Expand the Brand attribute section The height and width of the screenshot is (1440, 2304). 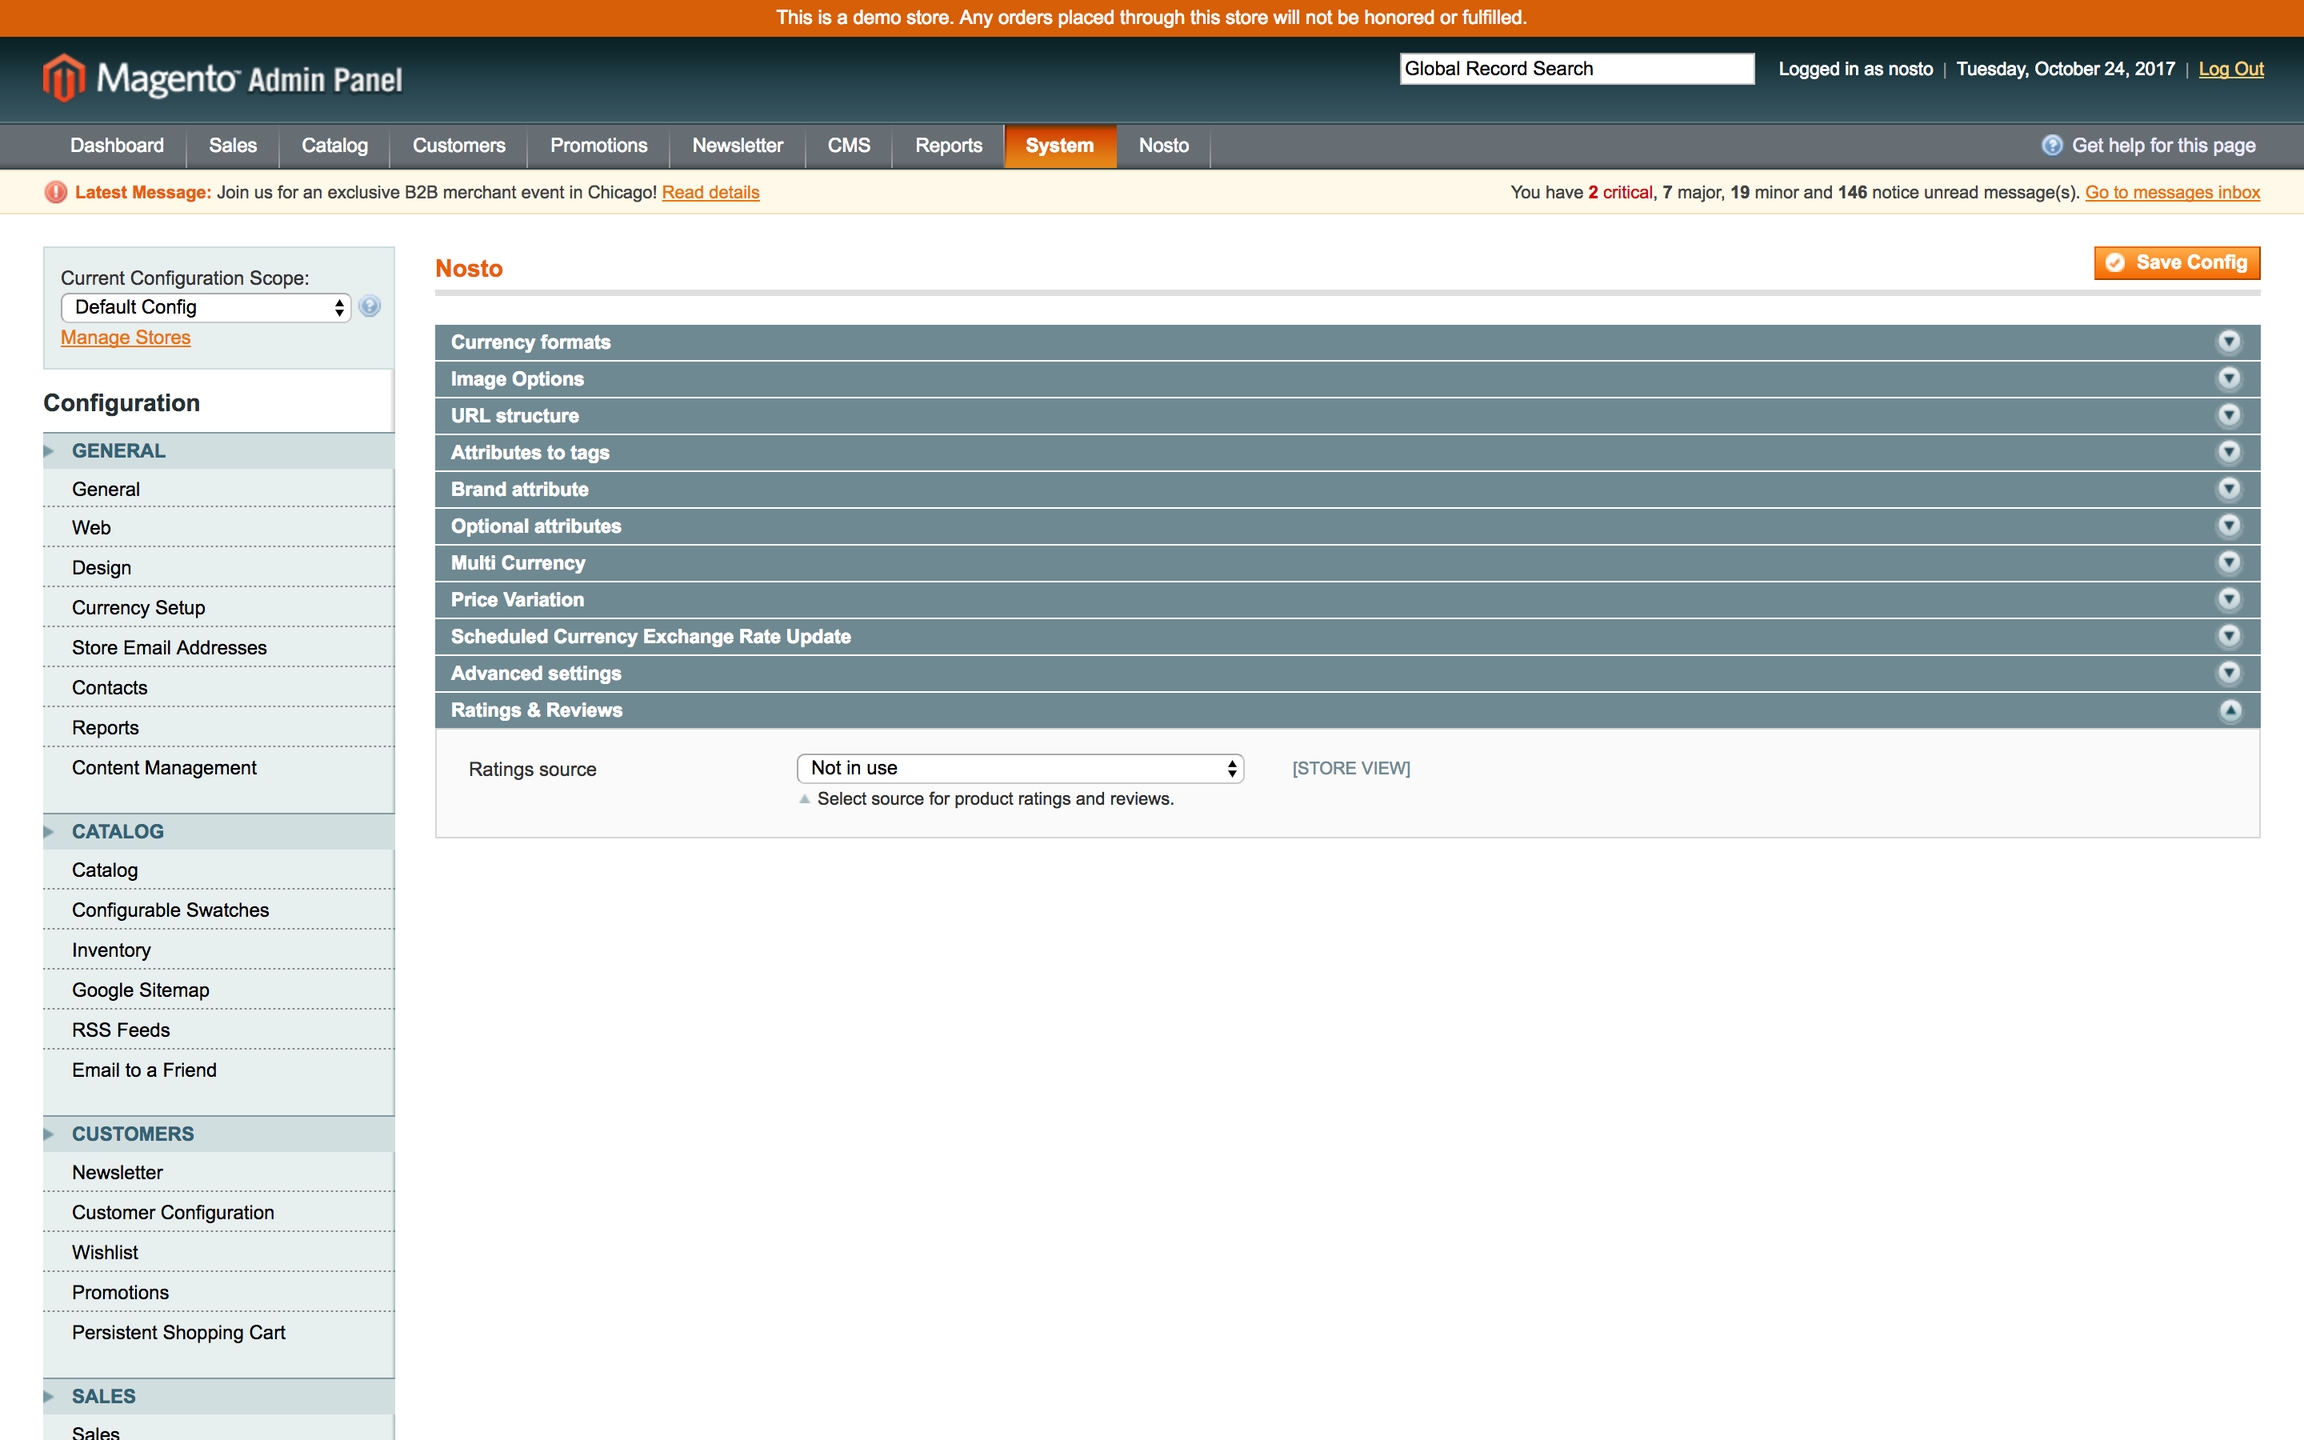tap(519, 489)
